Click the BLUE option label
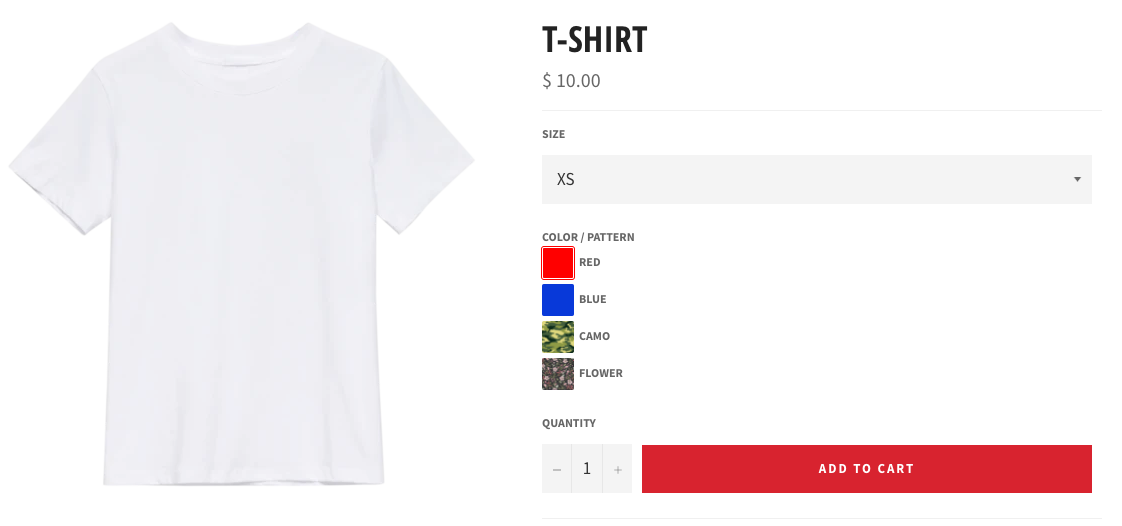This screenshot has height=526, width=1122. click(x=592, y=299)
